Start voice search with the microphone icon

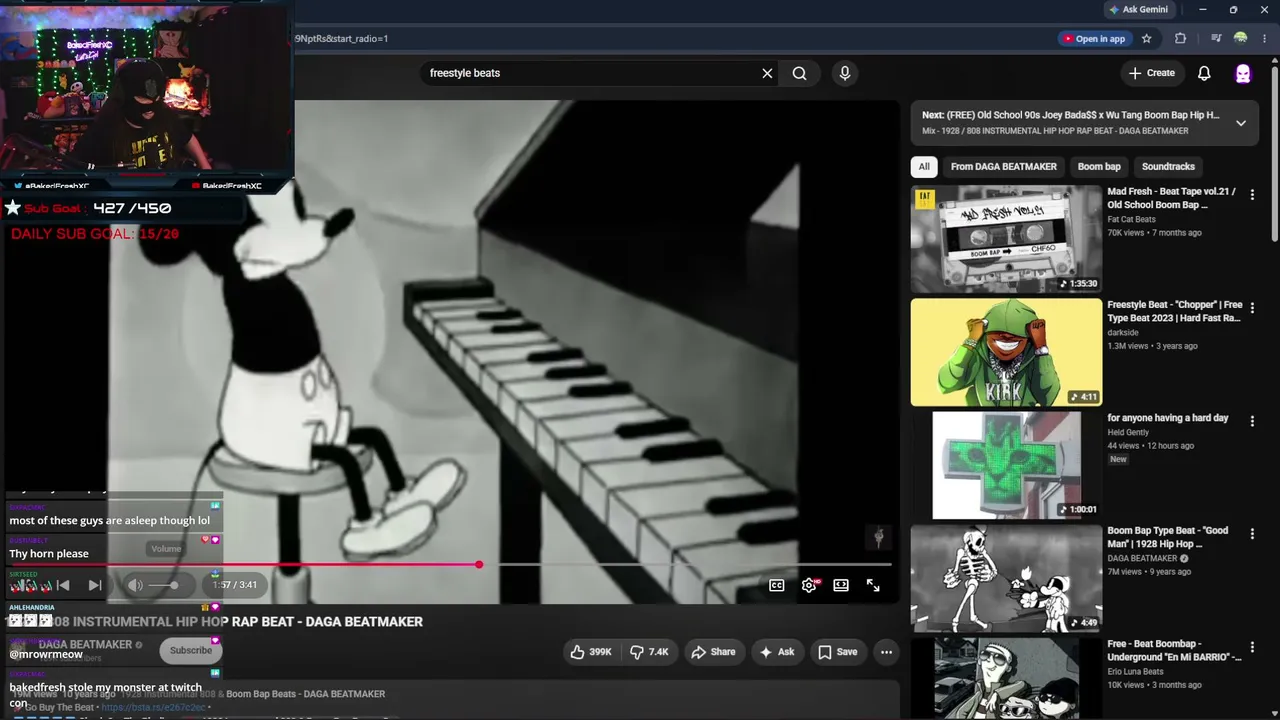point(845,73)
